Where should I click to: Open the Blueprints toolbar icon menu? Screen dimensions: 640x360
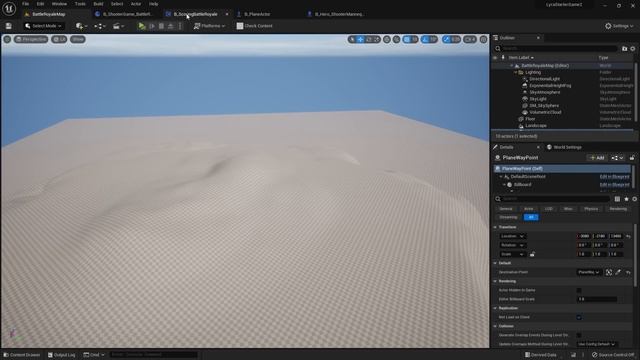click(100, 26)
